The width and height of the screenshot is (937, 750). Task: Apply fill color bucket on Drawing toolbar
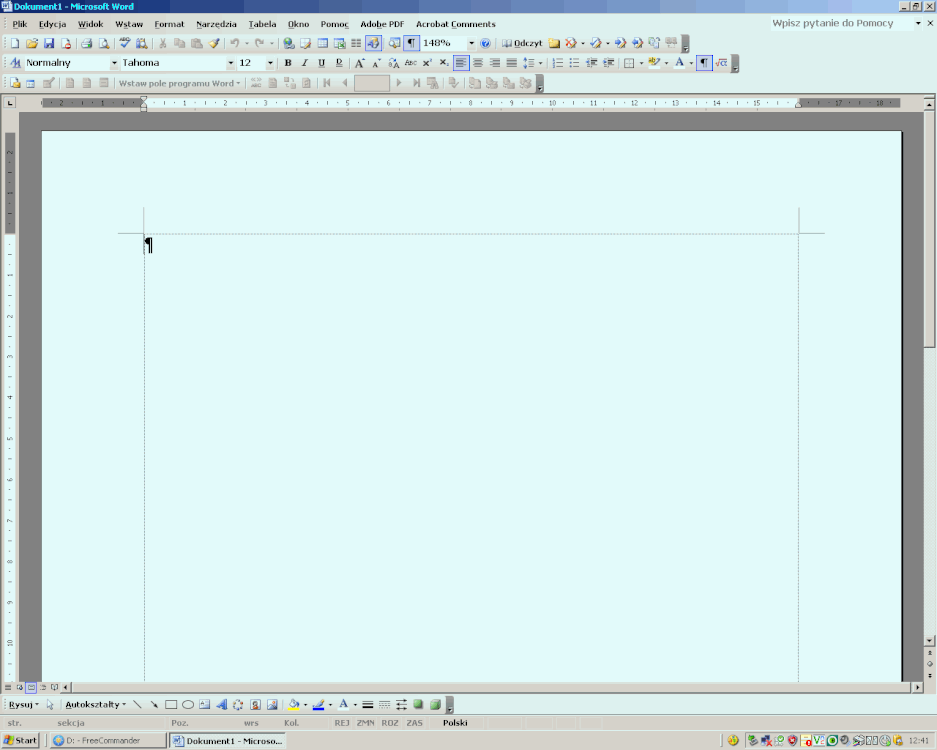[293, 705]
